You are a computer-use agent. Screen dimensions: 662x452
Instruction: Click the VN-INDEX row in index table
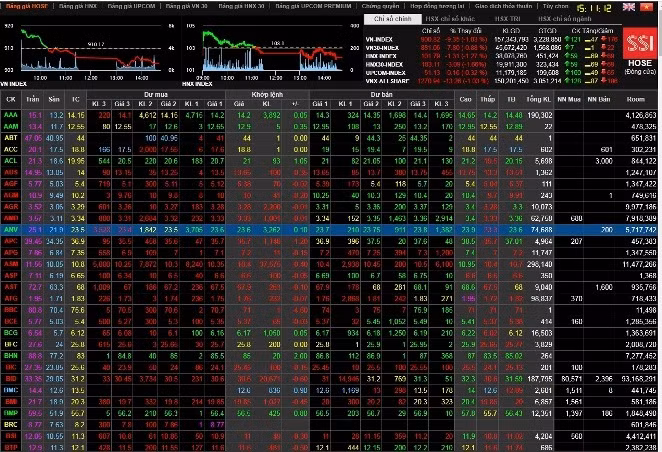tap(491, 39)
